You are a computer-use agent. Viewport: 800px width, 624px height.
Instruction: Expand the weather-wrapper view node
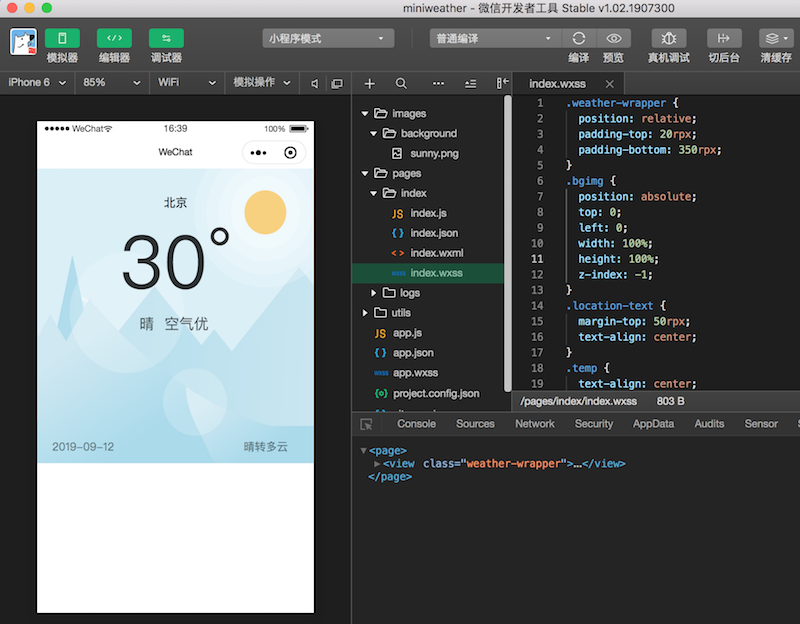(x=377, y=464)
